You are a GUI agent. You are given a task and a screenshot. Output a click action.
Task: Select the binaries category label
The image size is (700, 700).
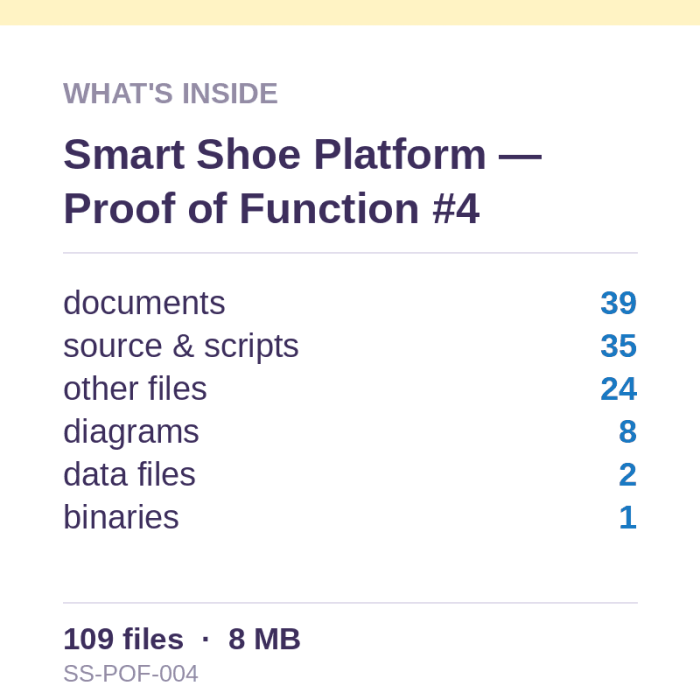tap(121, 517)
